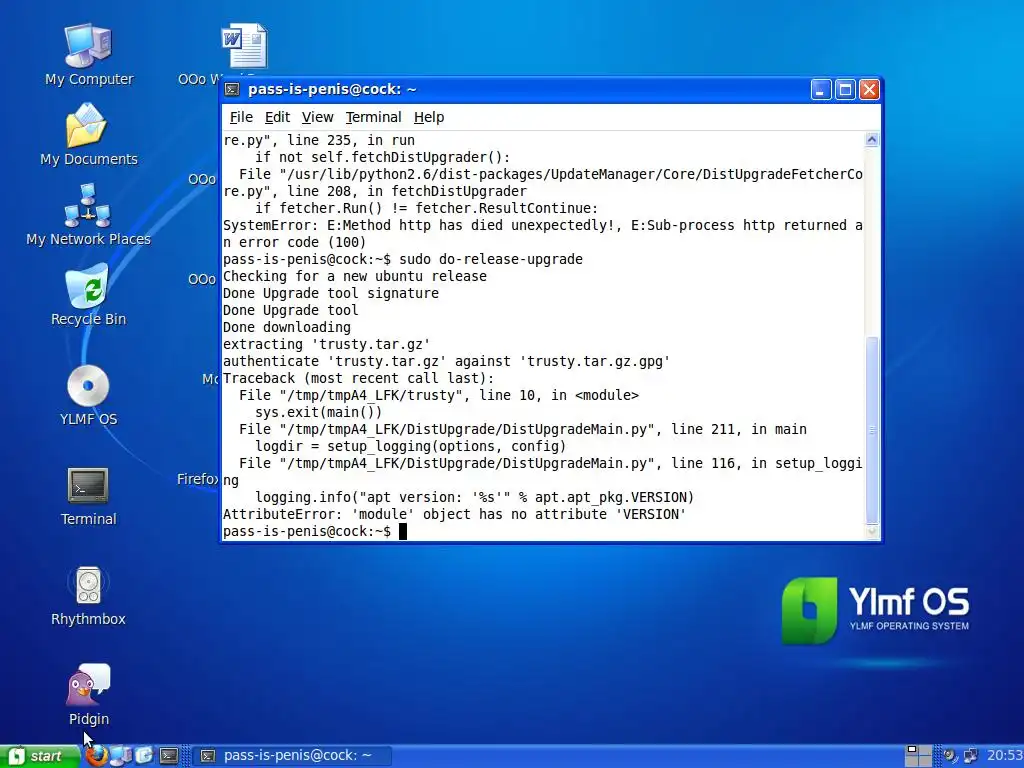Click the volume tray icon

point(949,756)
